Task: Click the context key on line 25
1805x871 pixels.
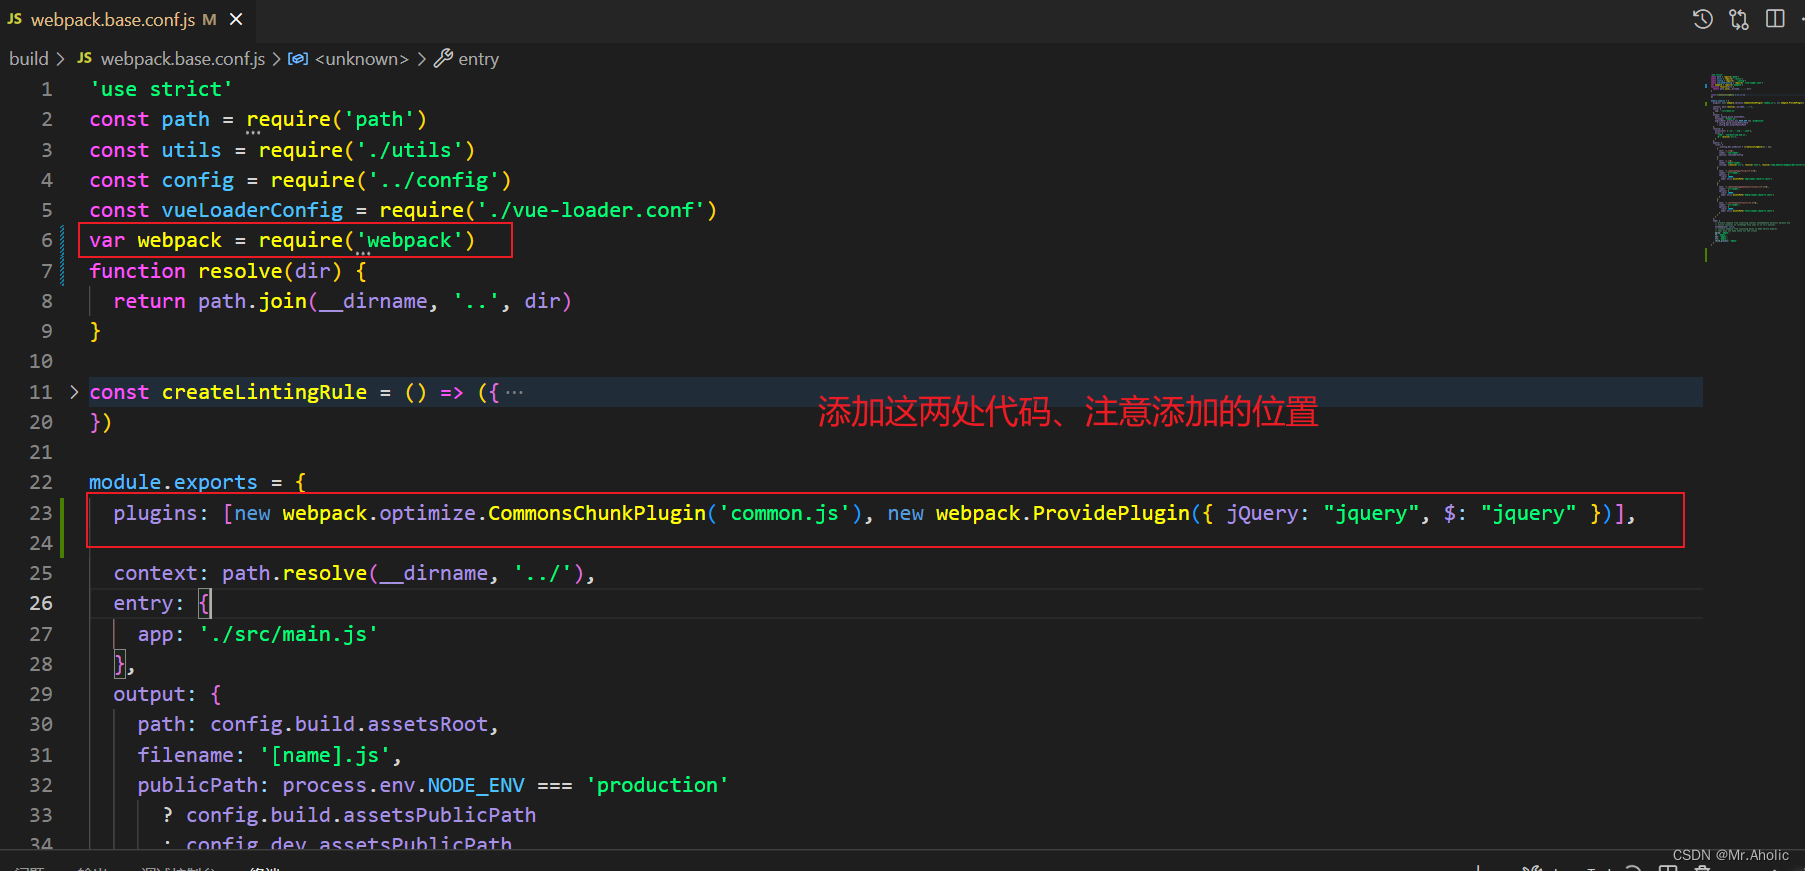Action: [155, 573]
